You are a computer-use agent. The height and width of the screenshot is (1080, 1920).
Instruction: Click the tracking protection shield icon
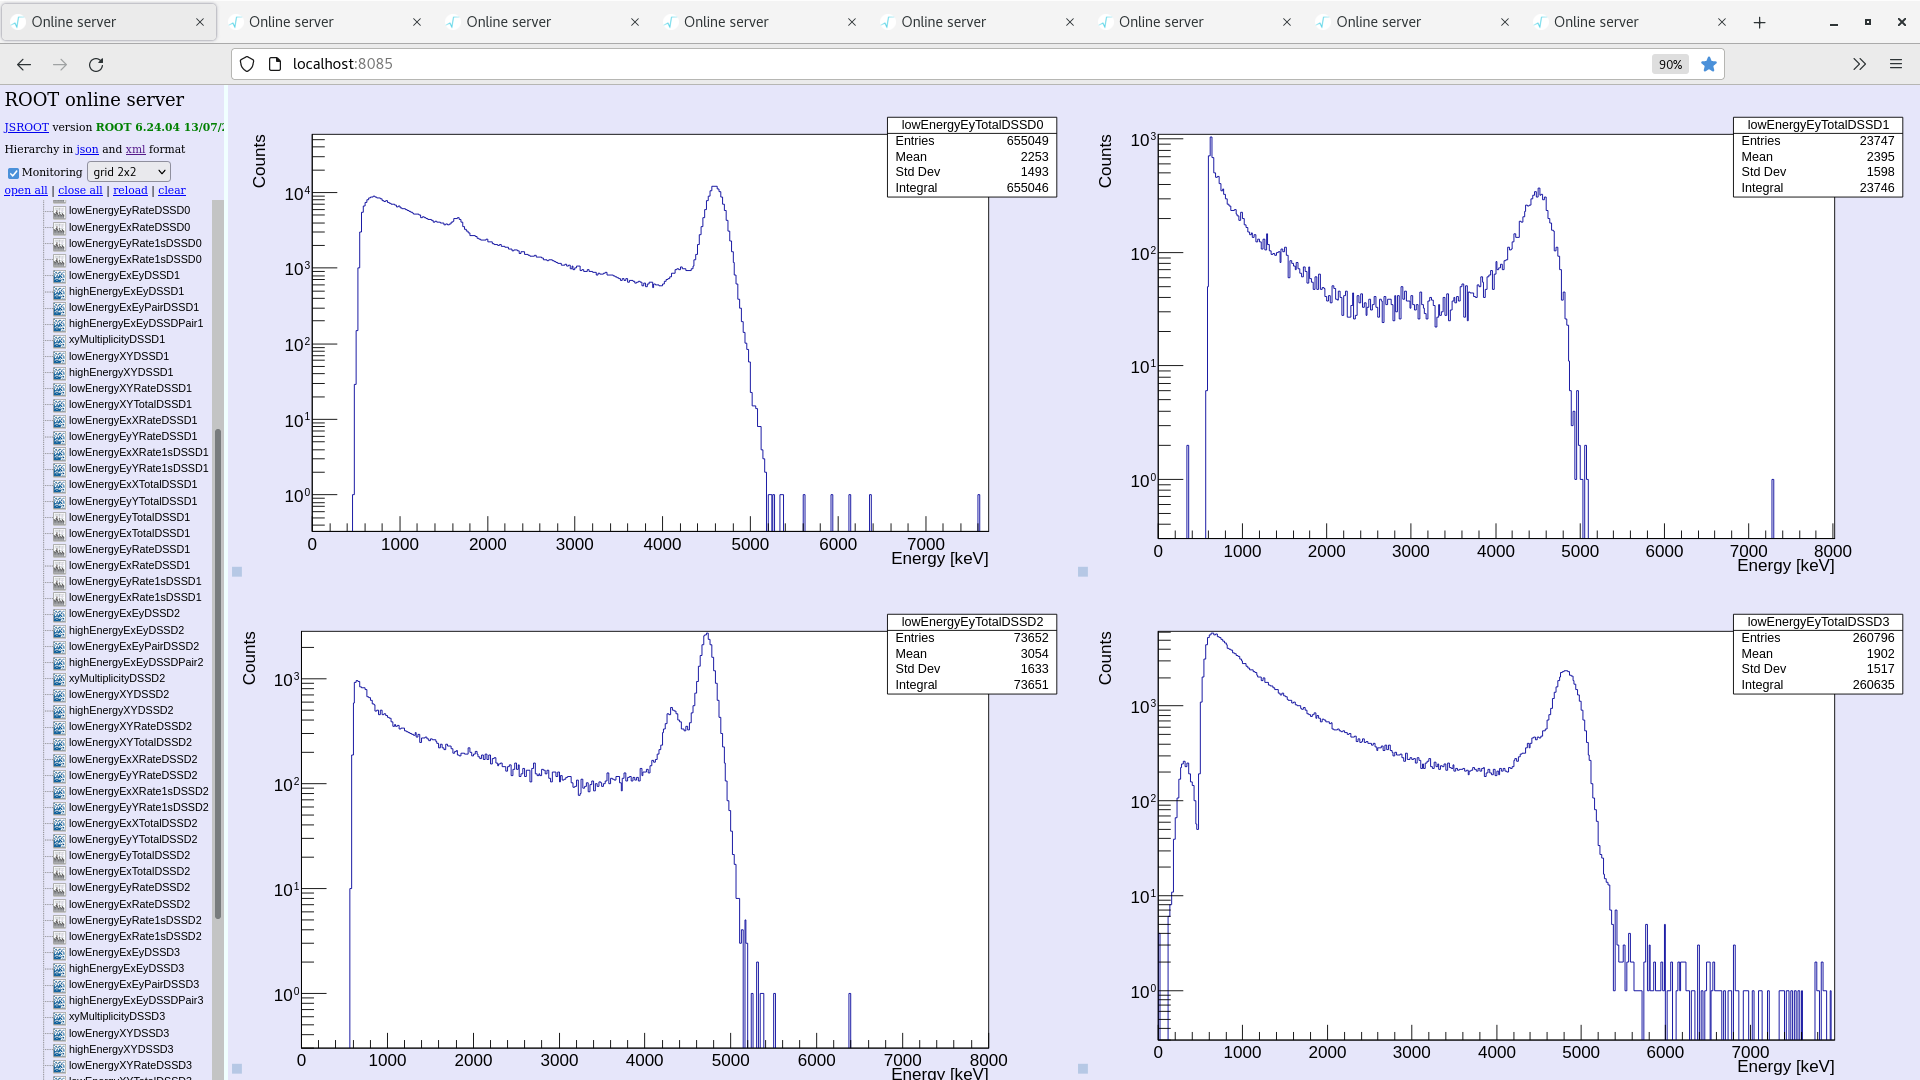pos(247,64)
